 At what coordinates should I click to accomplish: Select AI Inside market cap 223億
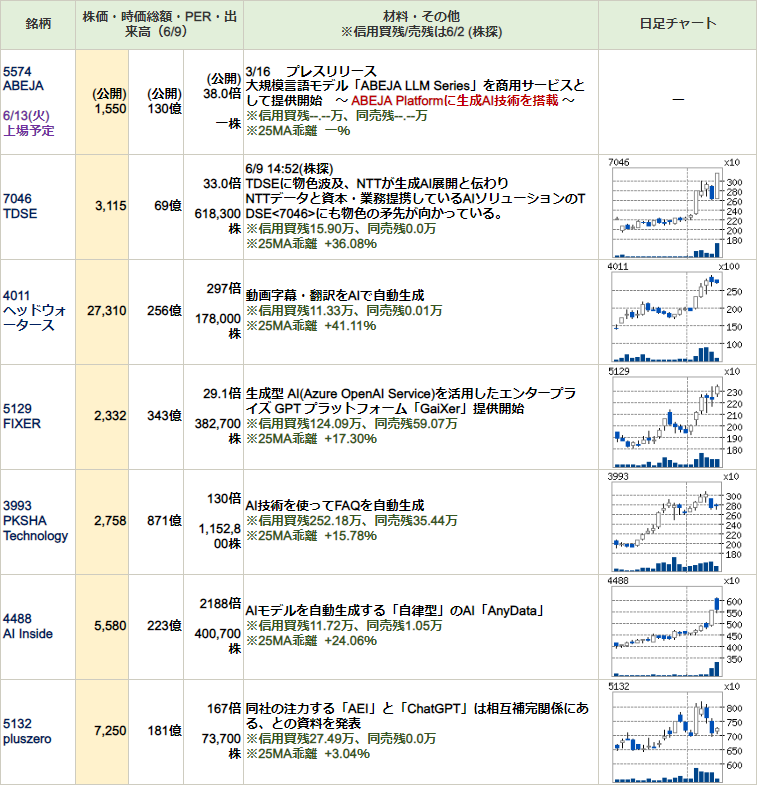pos(164,626)
